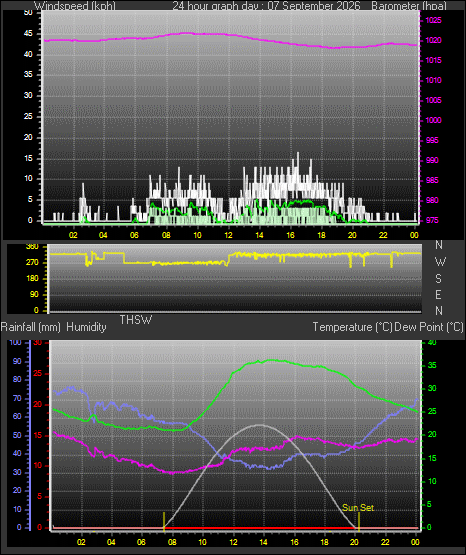Click the 360 degree direction scale value
466x555 pixels.
coord(32,247)
